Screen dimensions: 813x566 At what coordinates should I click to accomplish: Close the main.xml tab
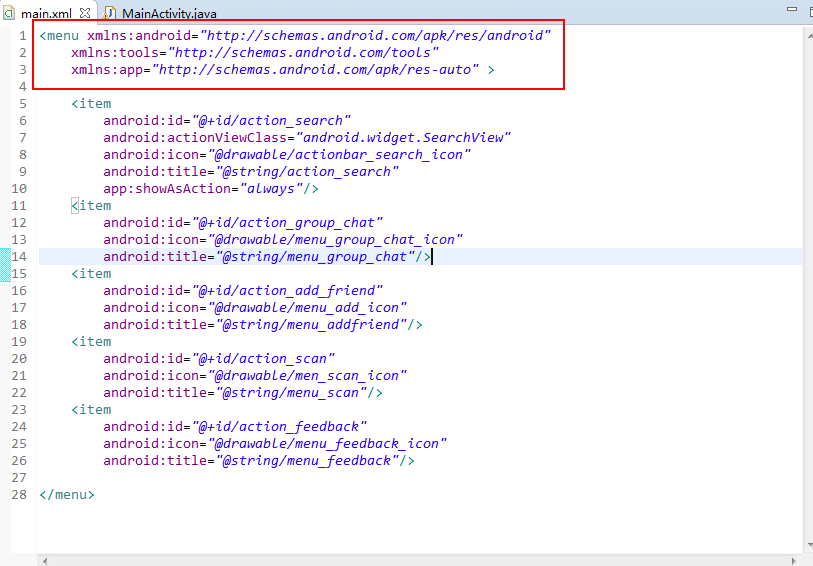point(85,12)
